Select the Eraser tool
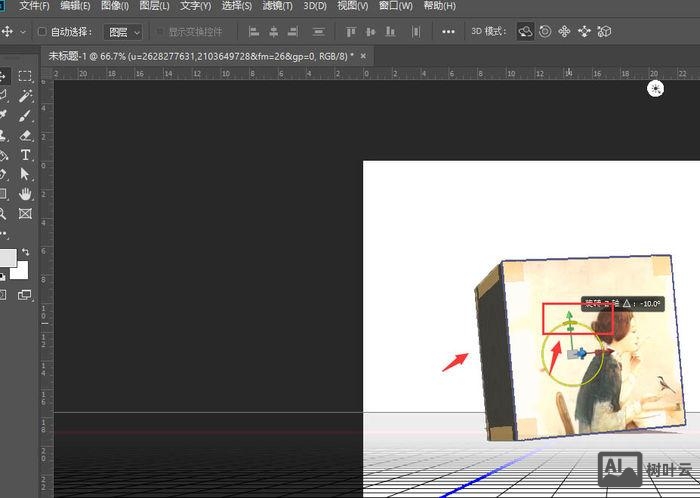The height and width of the screenshot is (498, 700). [x=25, y=135]
